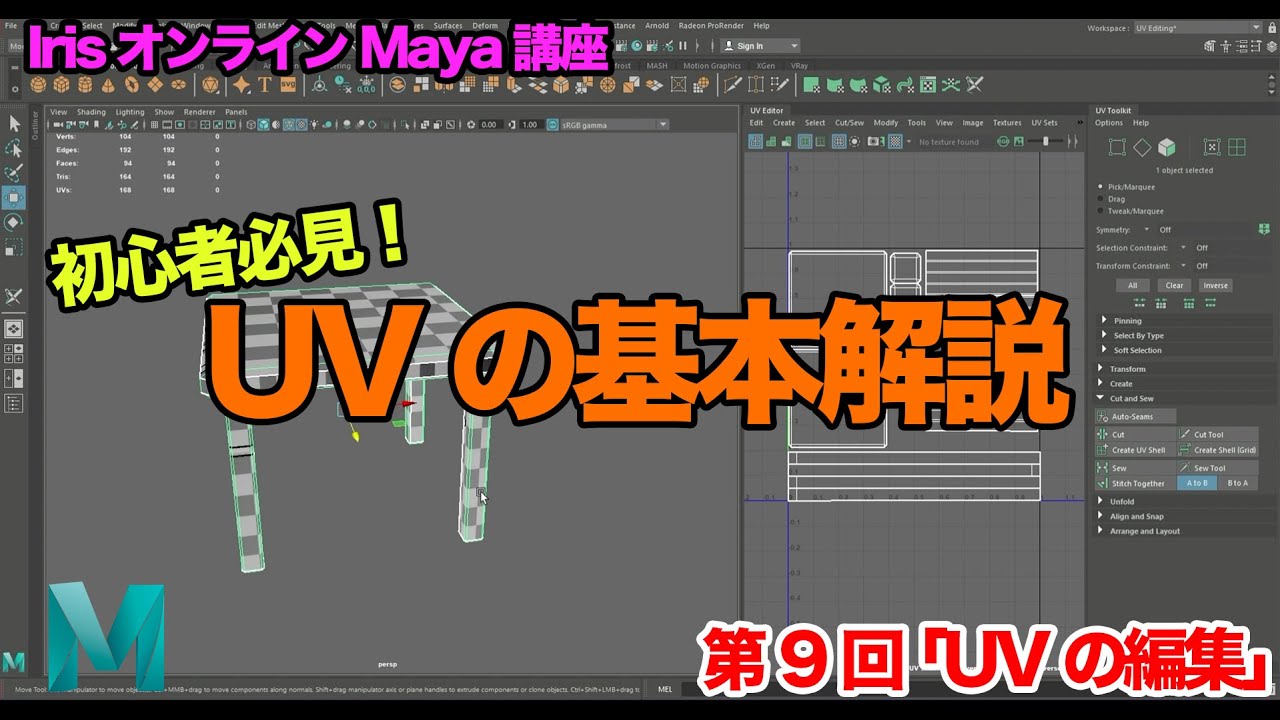Image resolution: width=1280 pixels, height=720 pixels.
Task: Select Pick/Marquee radio option
Action: pos(1102,187)
